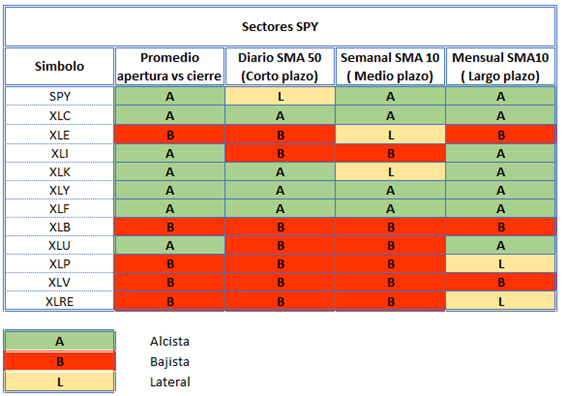
Task: Select the Mensual SMA10 header cell
Action: pos(500,67)
